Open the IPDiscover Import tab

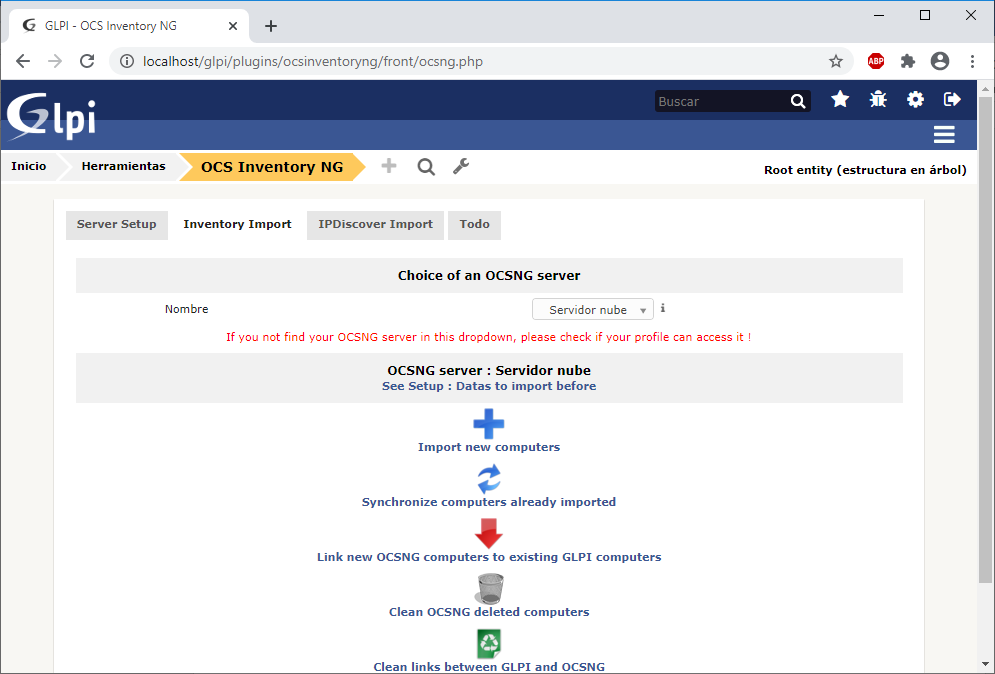click(x=375, y=225)
